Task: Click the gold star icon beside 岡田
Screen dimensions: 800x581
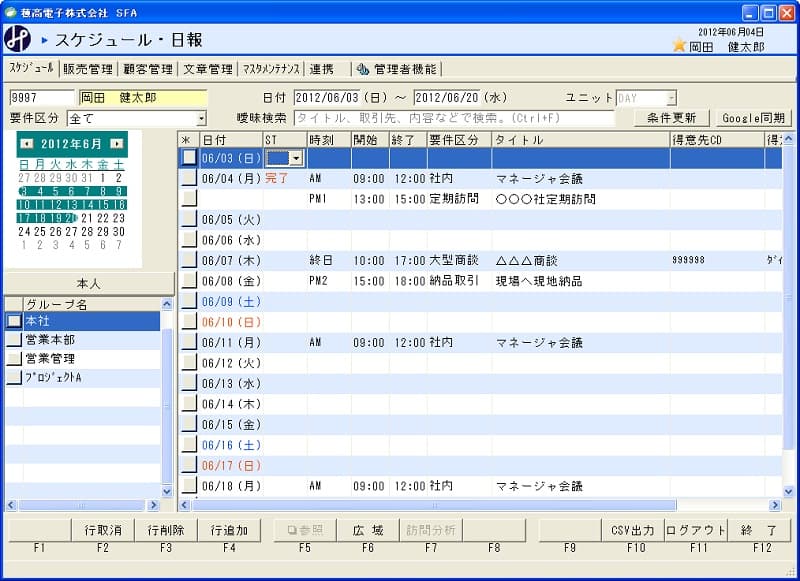Action: pos(679,46)
